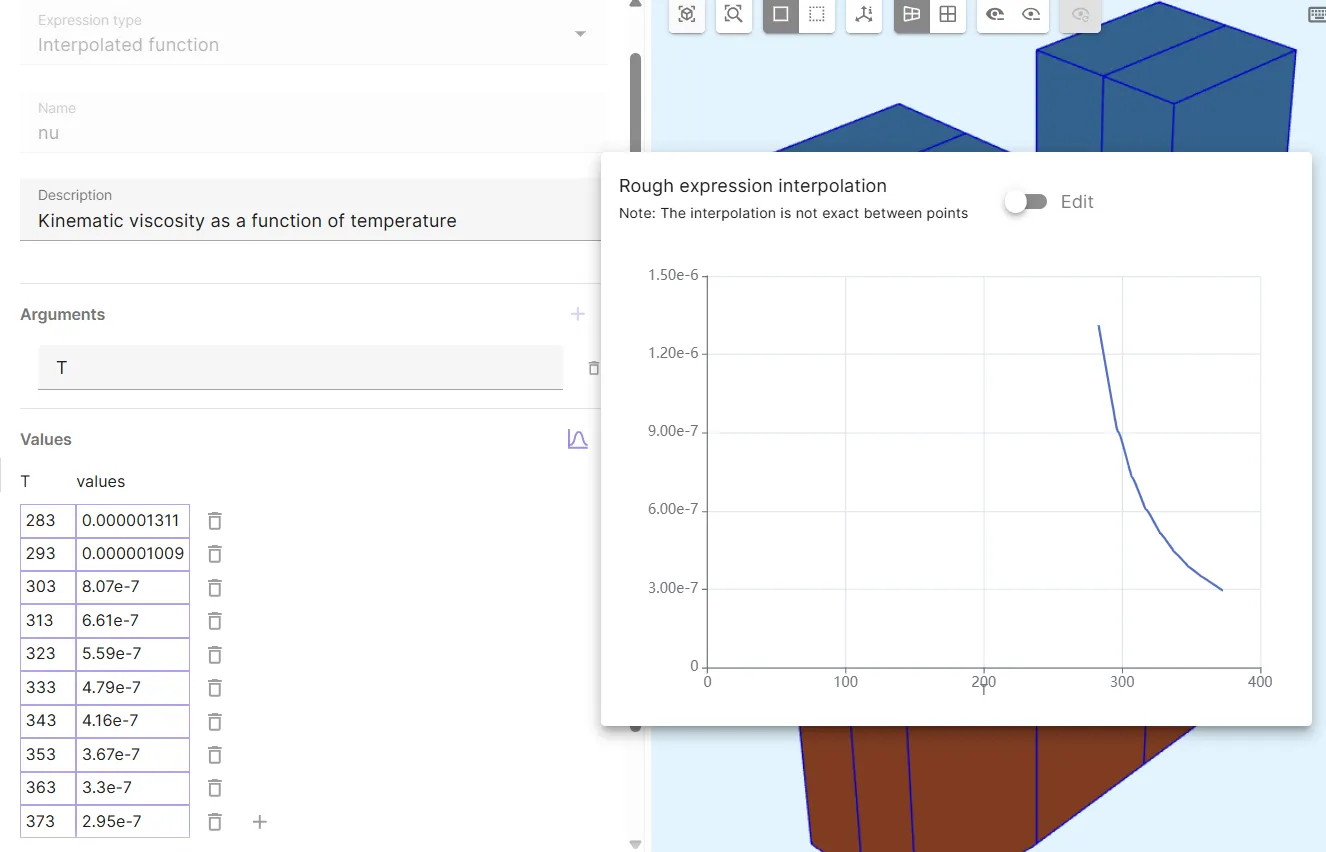Click the second eye visibility icon
The image size is (1326, 852).
(1031, 14)
